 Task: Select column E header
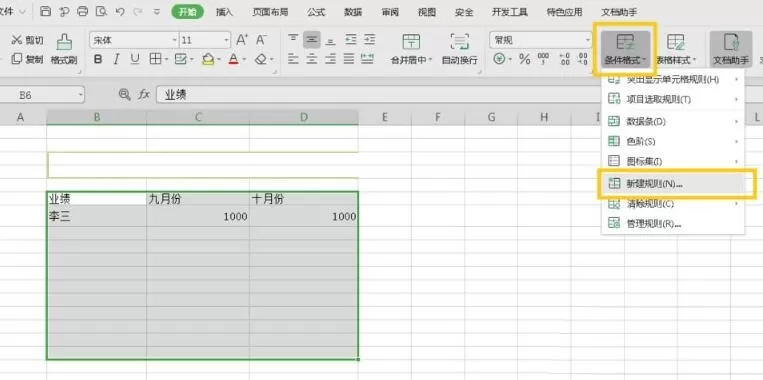coord(384,117)
